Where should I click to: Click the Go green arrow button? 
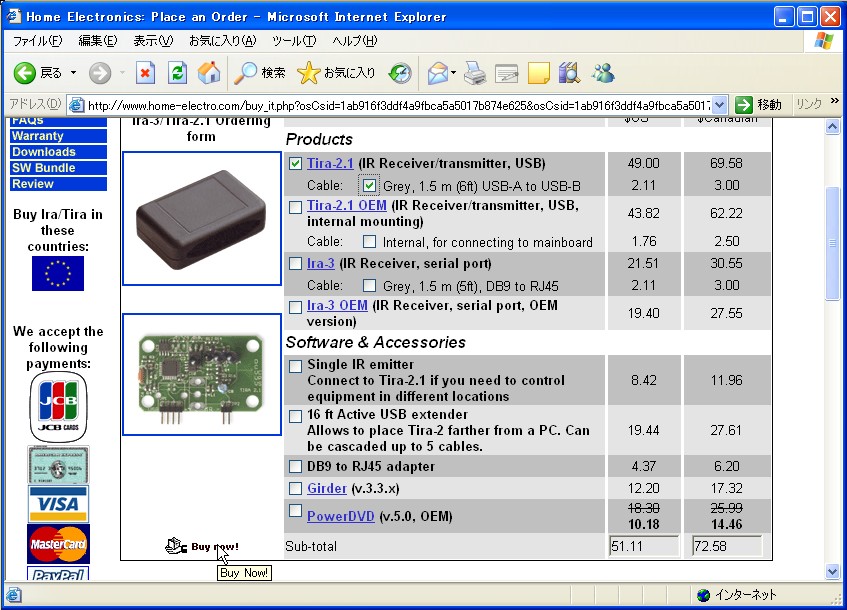point(744,104)
